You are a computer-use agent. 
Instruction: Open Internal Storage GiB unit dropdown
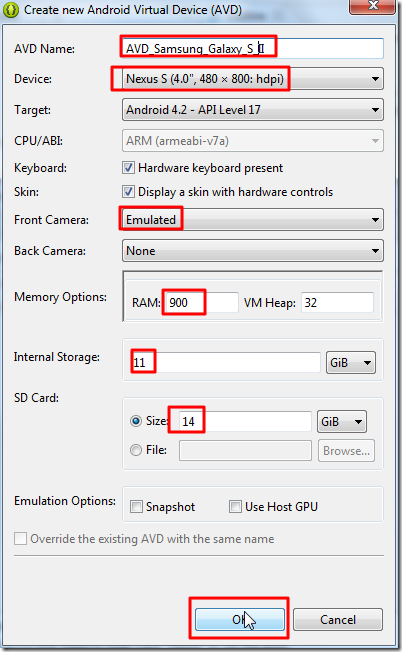point(351,363)
